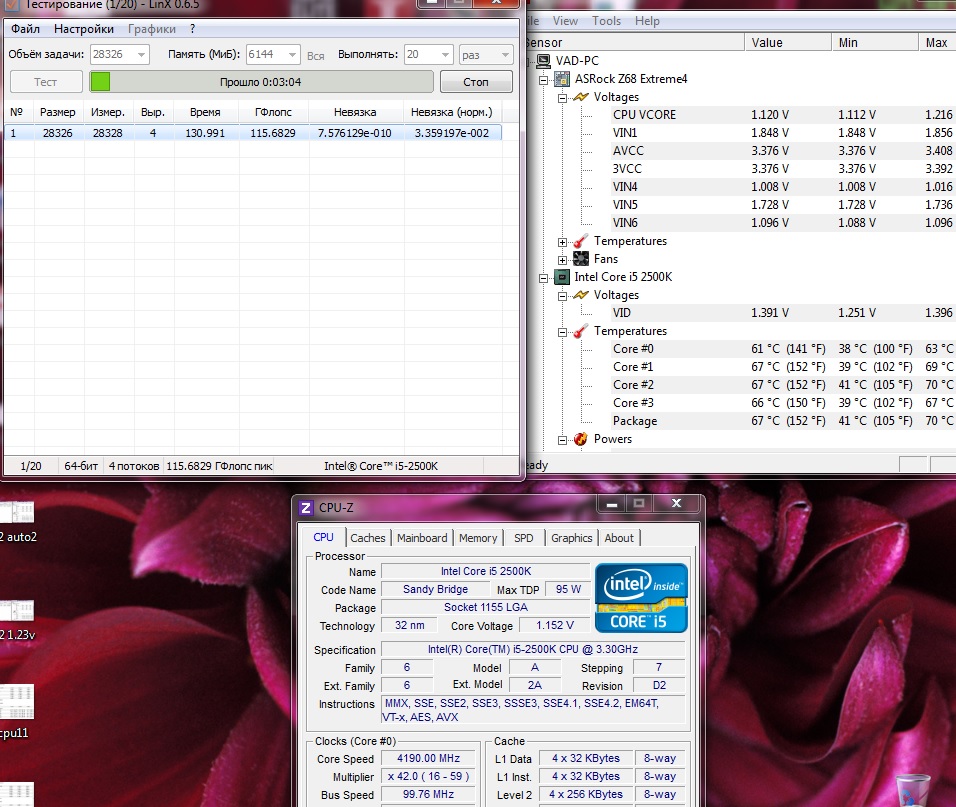Switch to the About tab in CPU-Z
956x807 pixels.
pos(619,538)
